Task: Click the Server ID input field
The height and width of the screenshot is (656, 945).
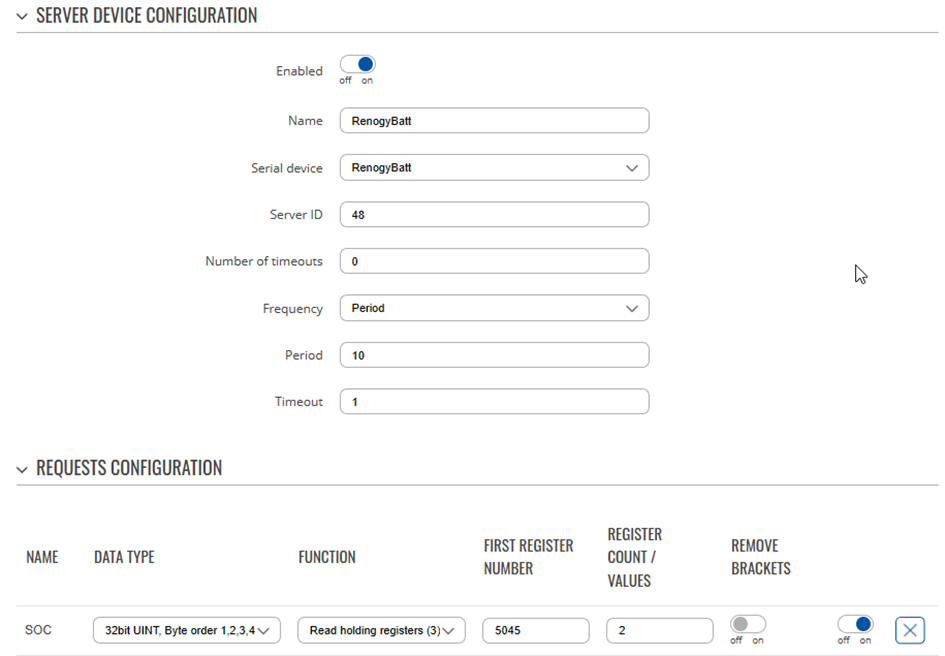Action: click(494, 215)
